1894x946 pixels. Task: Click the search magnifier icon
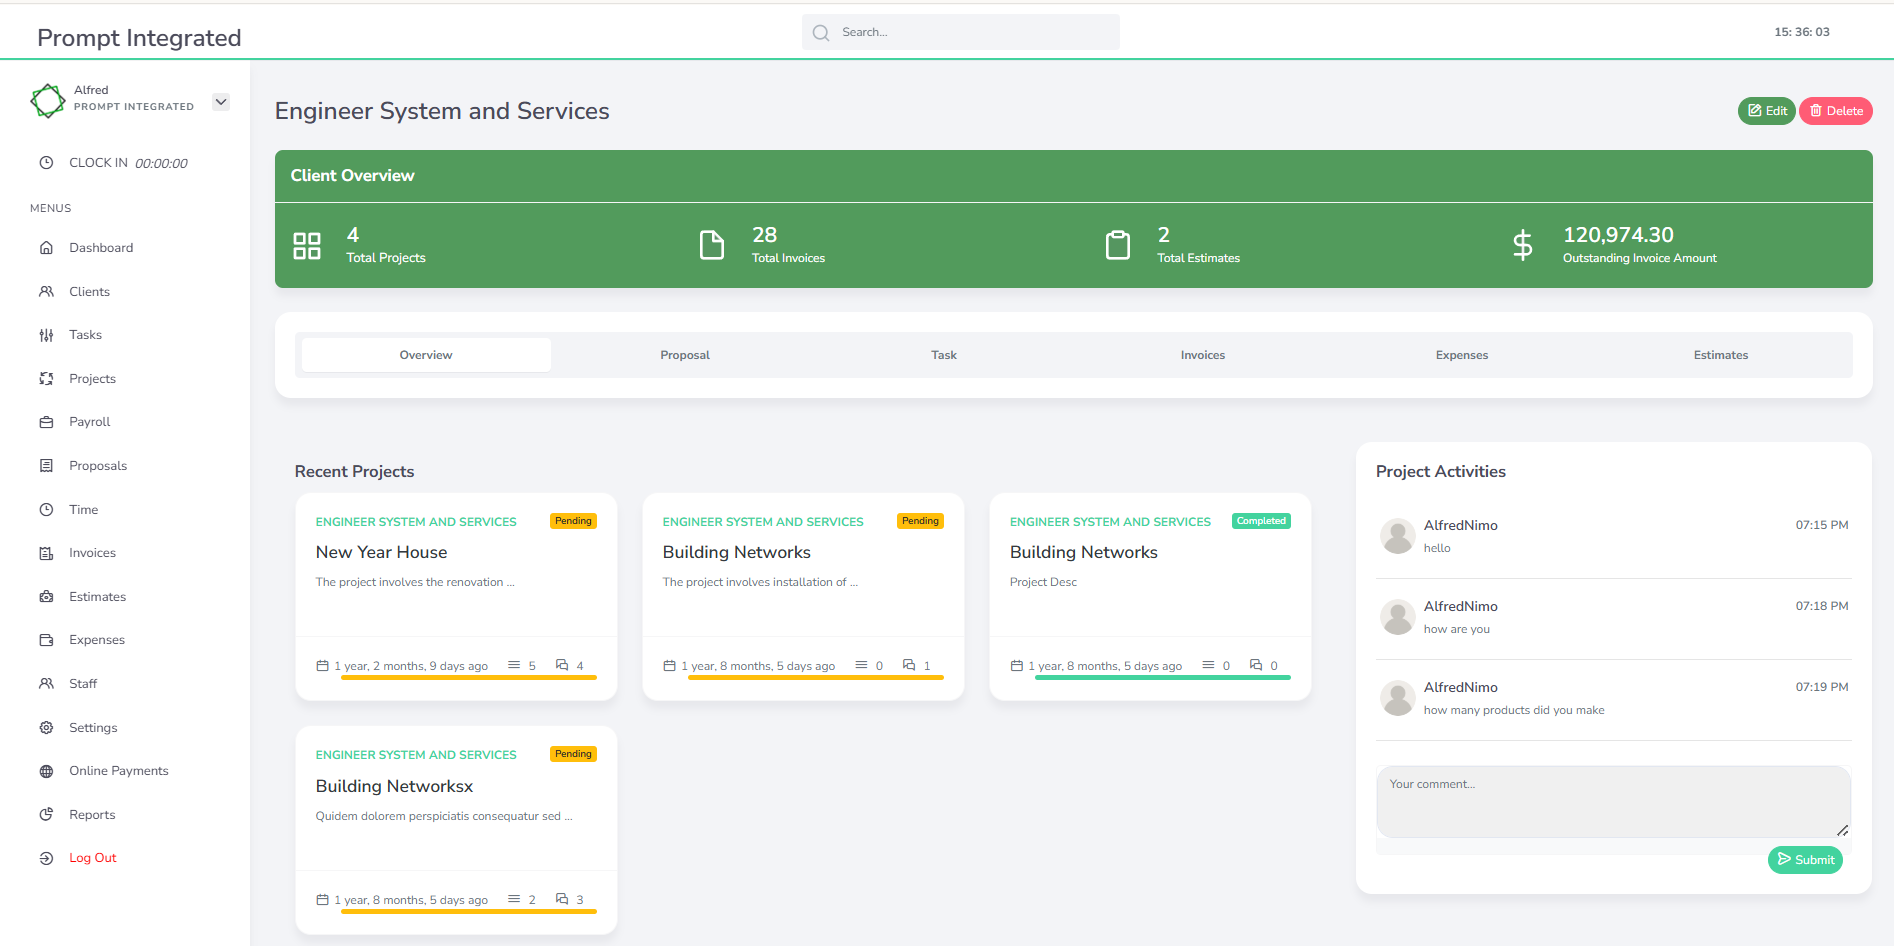click(821, 33)
